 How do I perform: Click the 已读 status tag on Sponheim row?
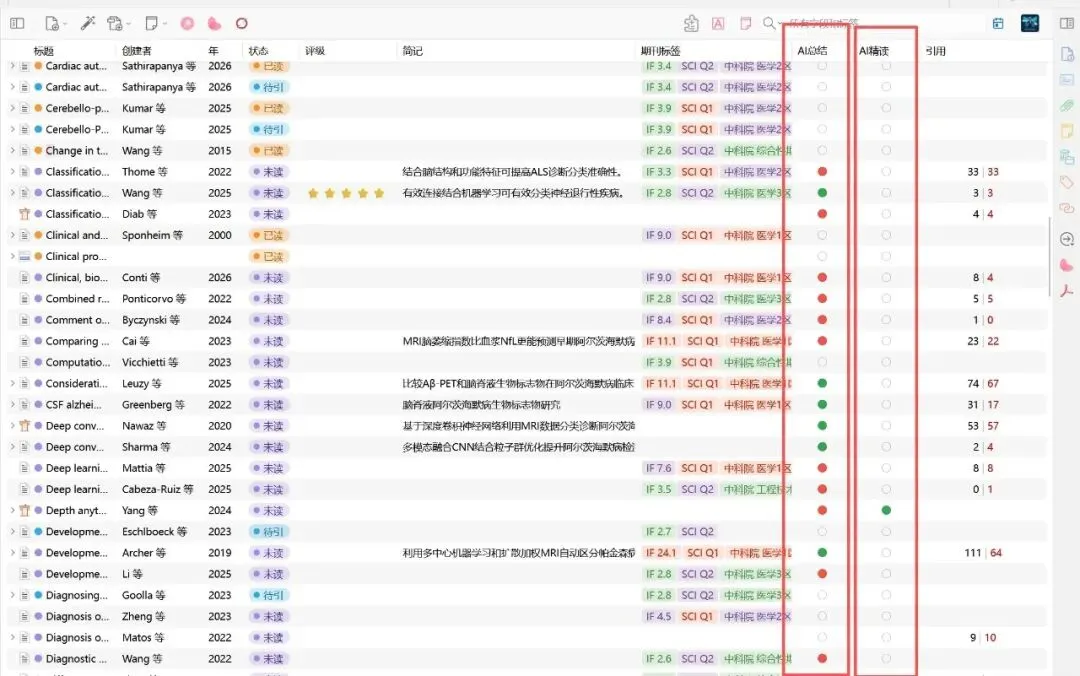coord(267,235)
